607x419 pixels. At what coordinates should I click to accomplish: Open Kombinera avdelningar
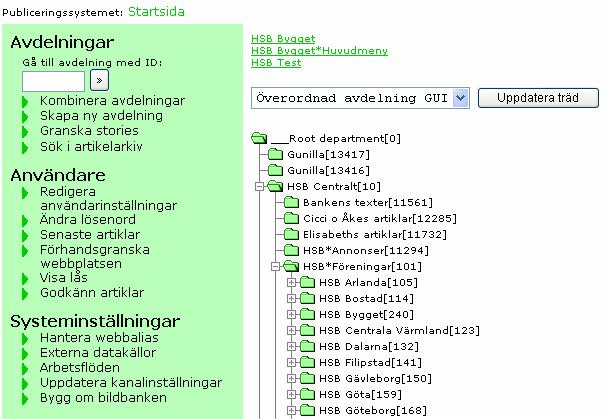point(113,101)
